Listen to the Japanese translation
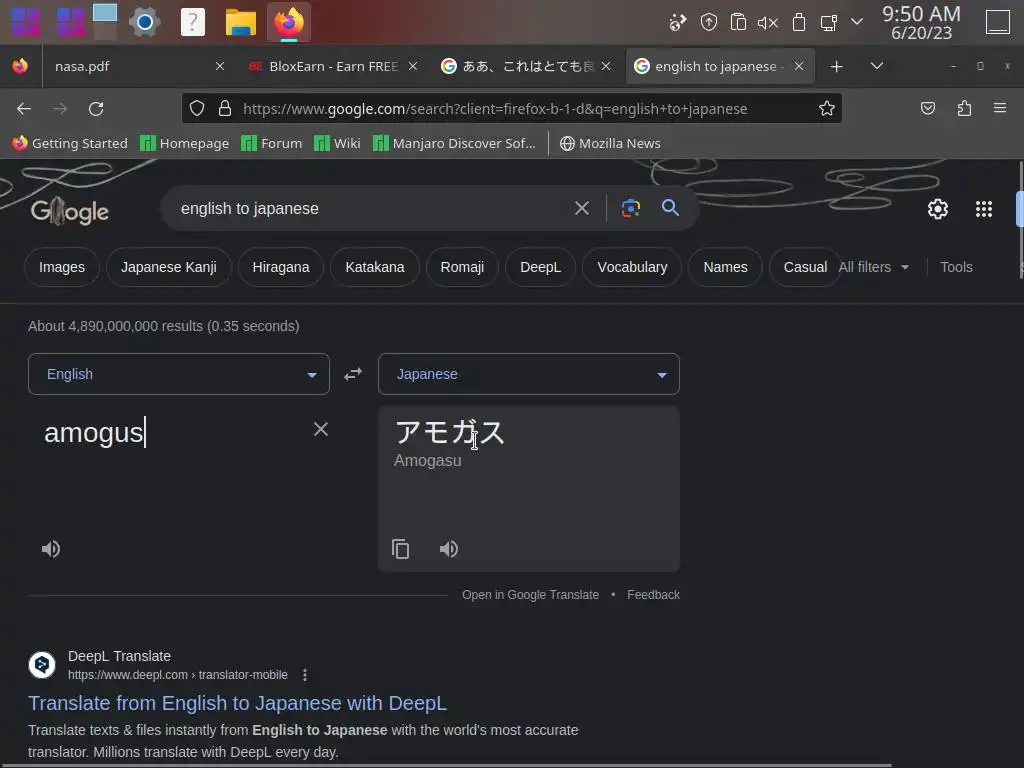 (x=449, y=549)
